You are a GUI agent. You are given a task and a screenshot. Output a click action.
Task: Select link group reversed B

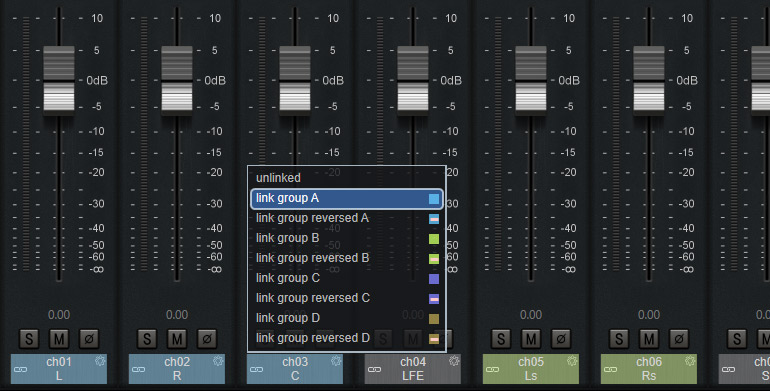(x=347, y=258)
